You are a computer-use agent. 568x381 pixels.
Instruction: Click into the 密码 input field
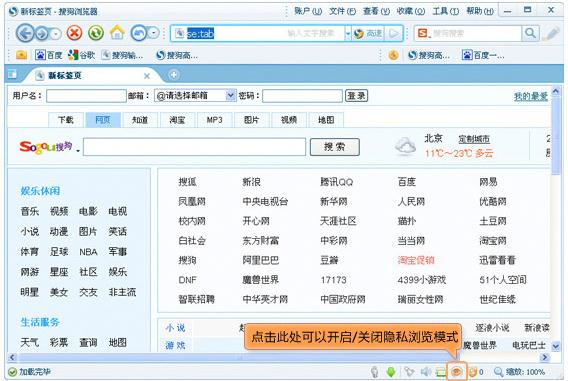coord(302,96)
